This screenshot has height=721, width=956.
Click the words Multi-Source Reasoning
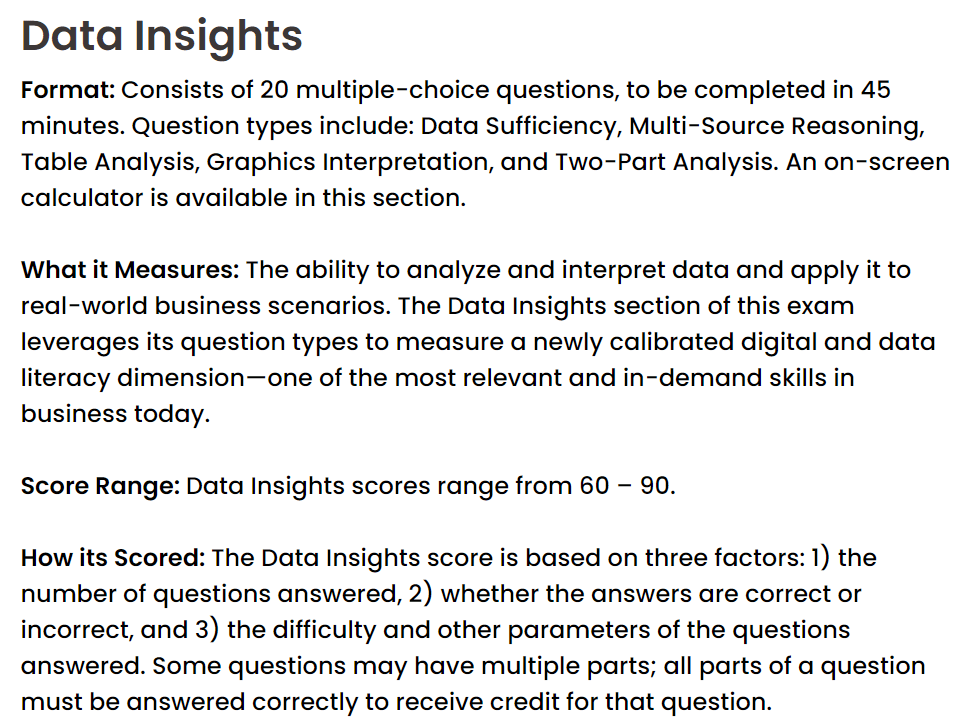point(776,126)
